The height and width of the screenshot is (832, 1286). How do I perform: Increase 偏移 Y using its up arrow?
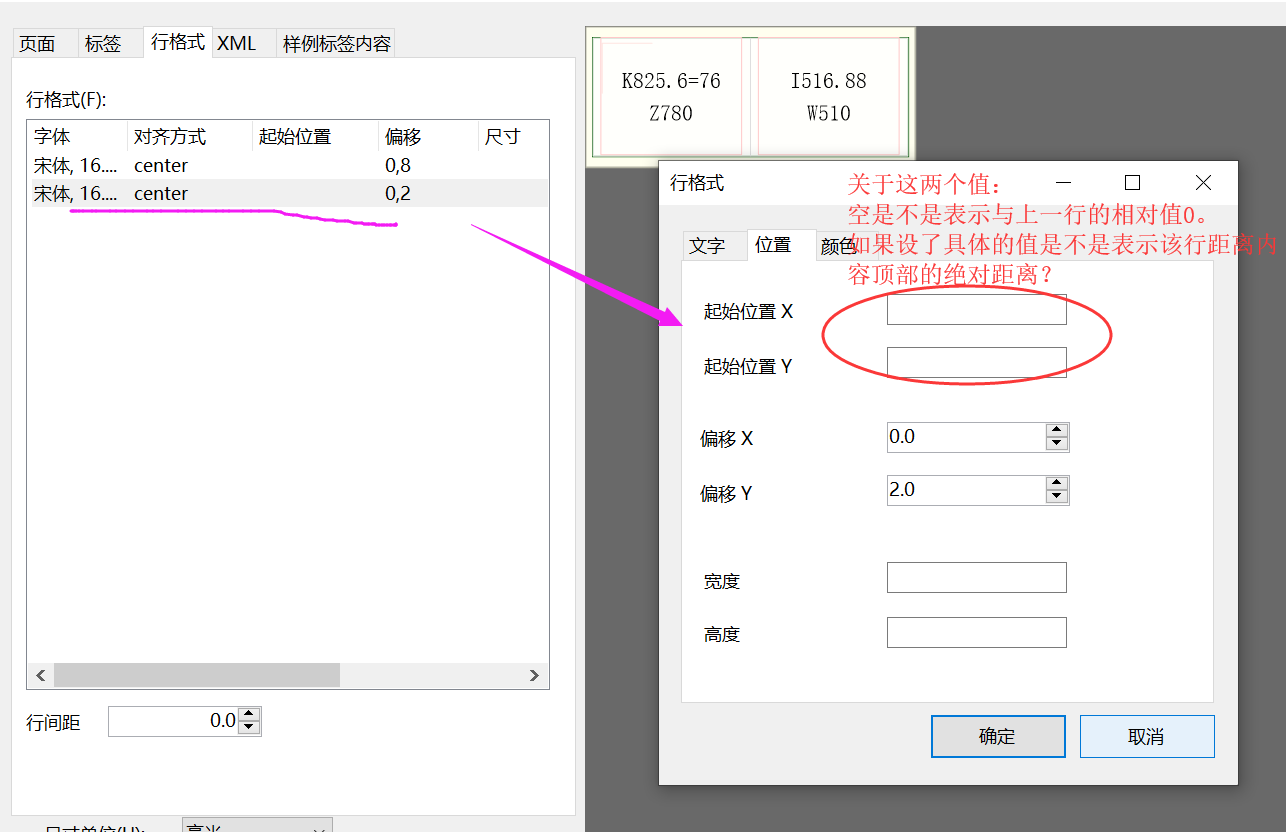tap(1059, 483)
